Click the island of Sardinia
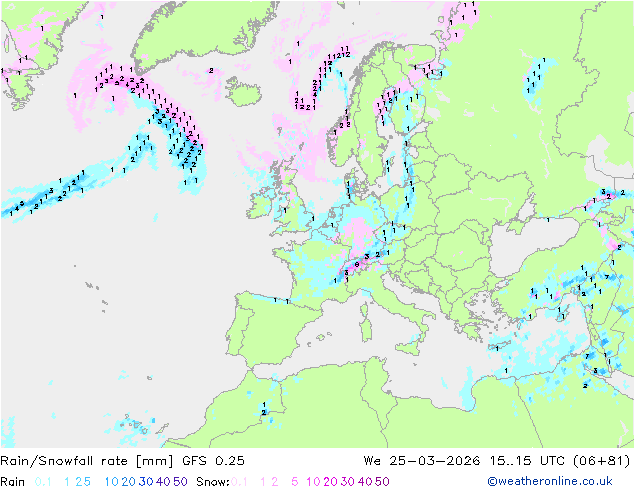 tap(366, 329)
